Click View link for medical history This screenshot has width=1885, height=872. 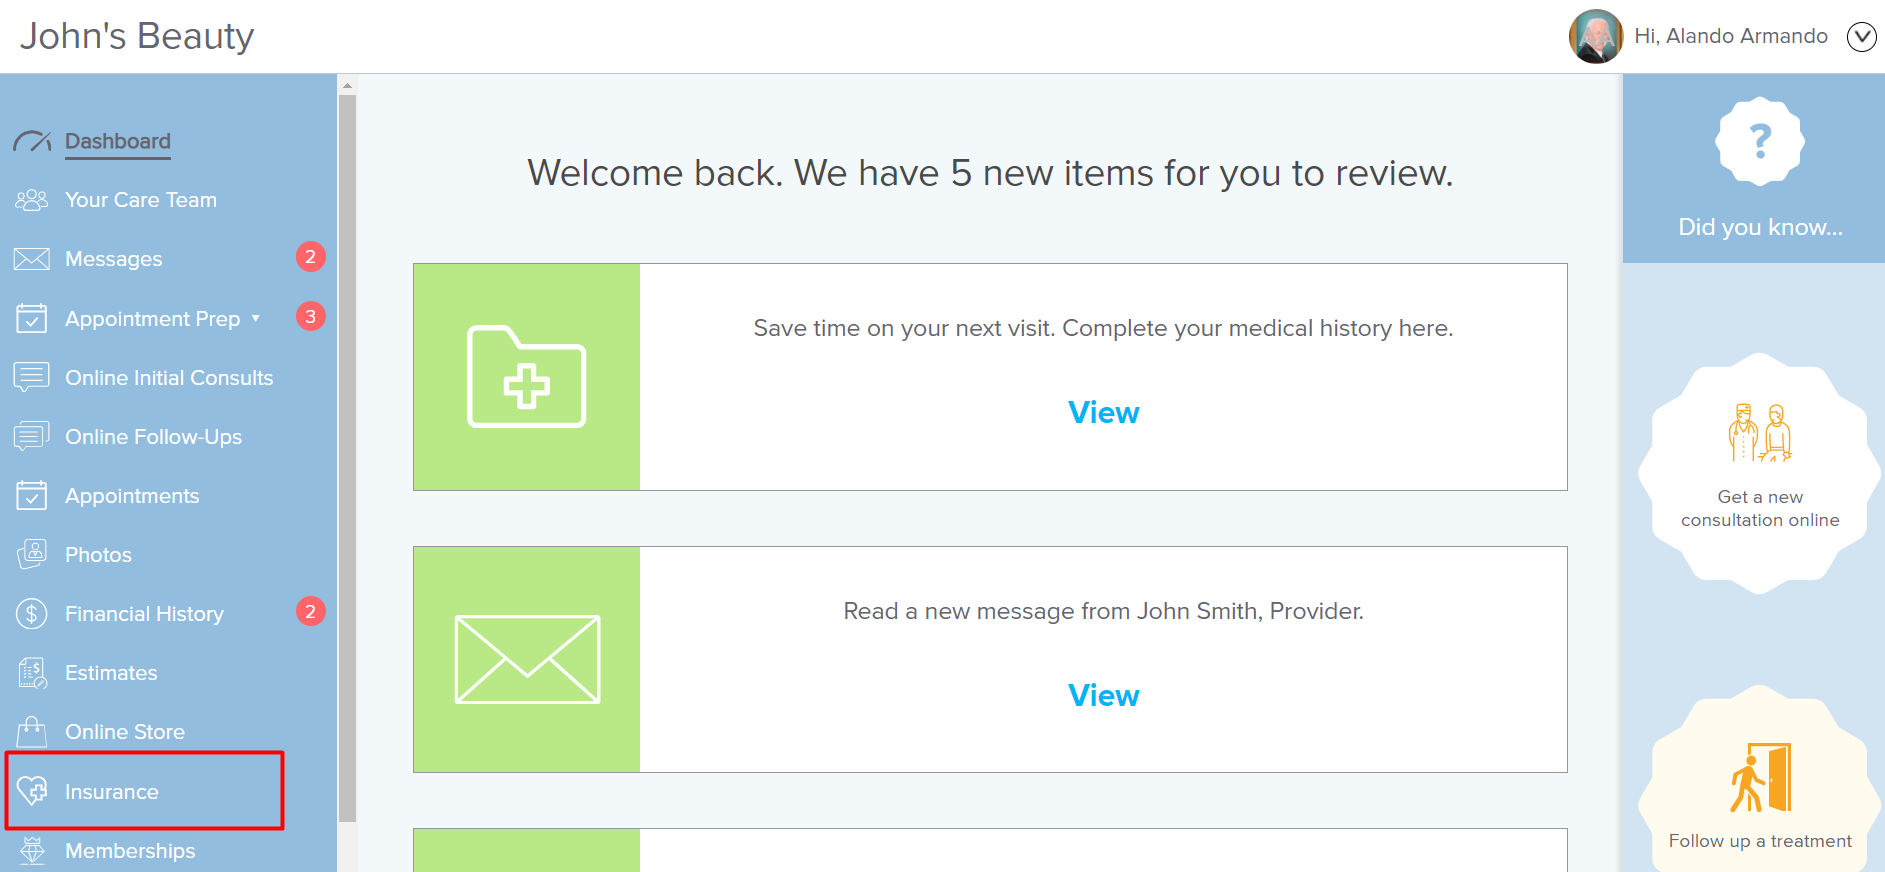1103,412
